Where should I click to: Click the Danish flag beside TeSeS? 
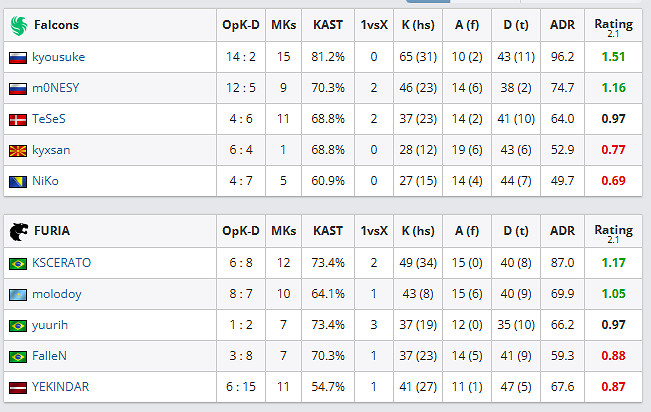coord(17,119)
